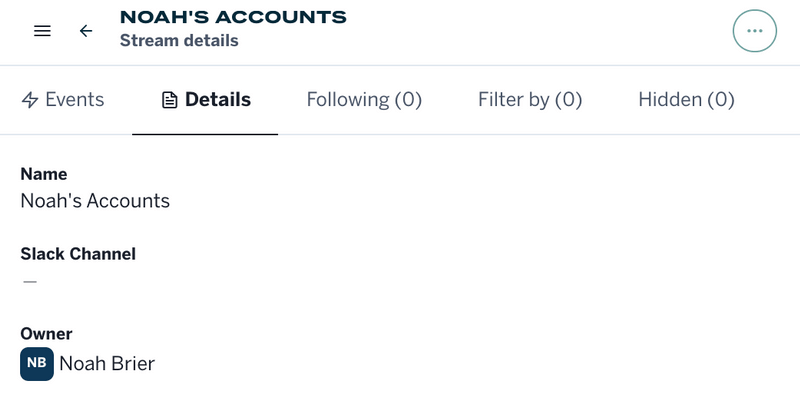Click the underline beneath the Details tab
This screenshot has height=401, width=800.
[205, 133]
